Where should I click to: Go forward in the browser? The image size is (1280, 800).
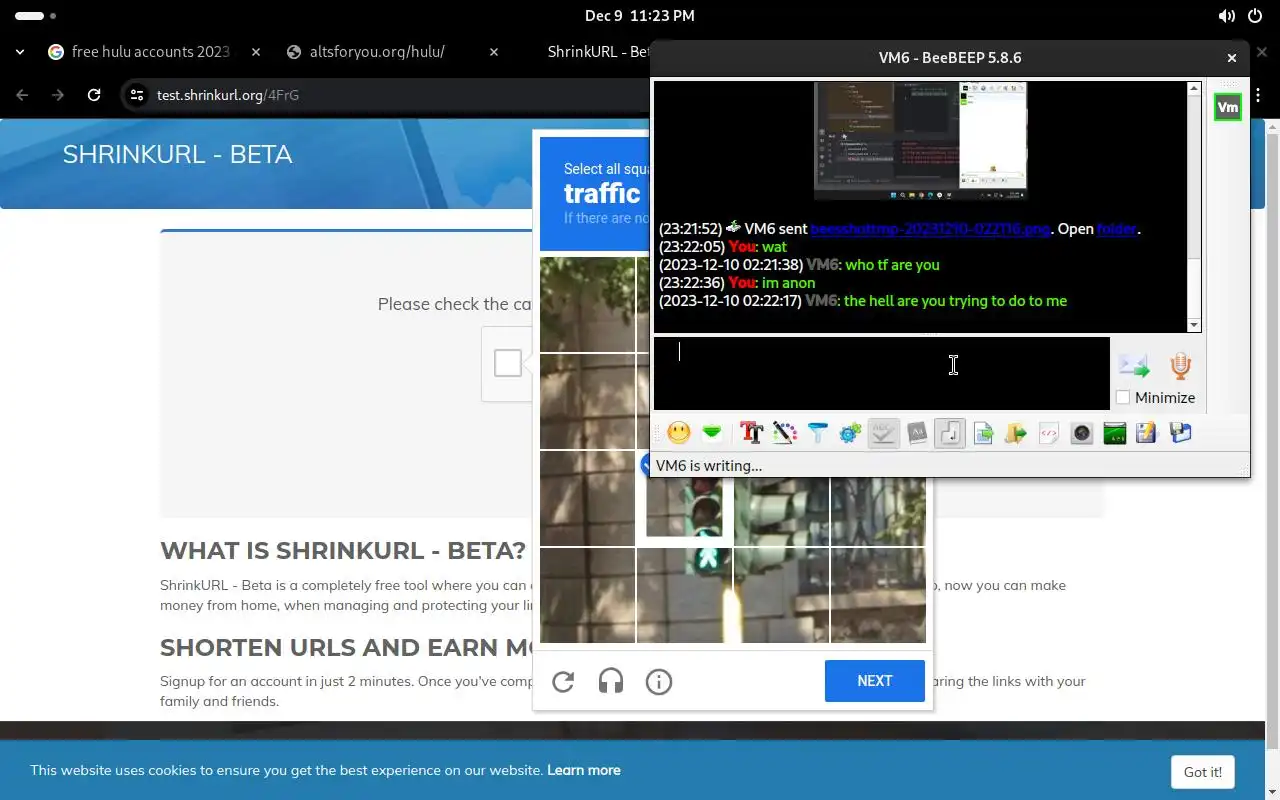[58, 95]
